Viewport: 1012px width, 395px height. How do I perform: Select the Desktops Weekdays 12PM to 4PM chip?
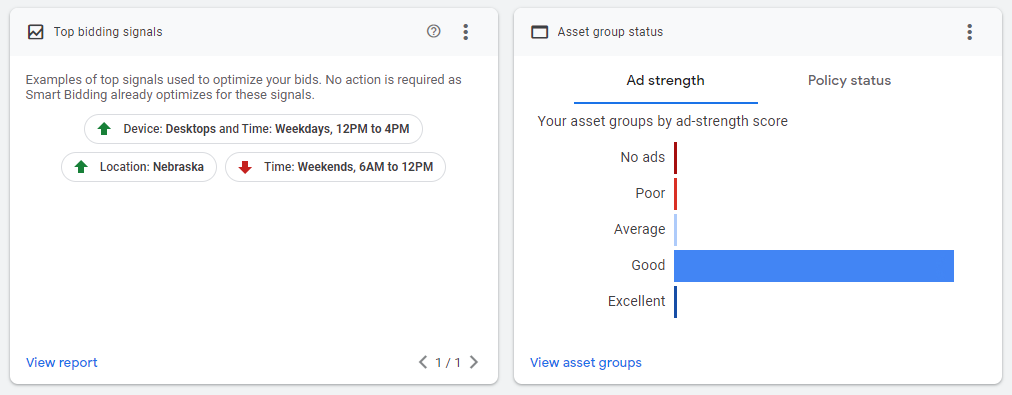point(253,129)
